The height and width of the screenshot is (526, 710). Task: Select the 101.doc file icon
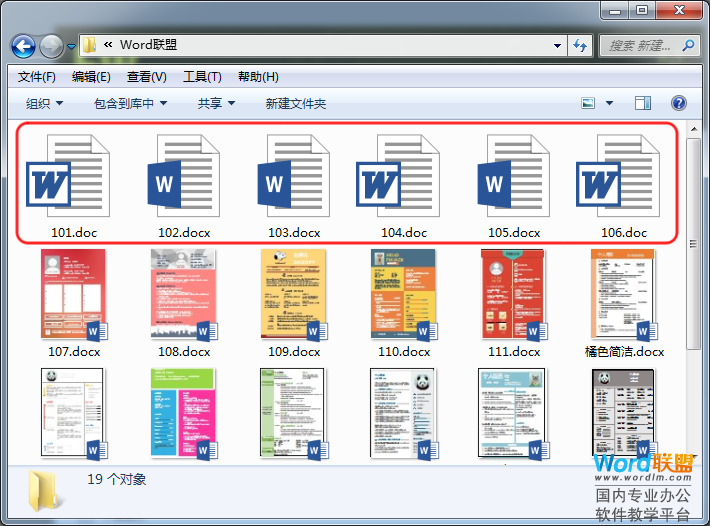pos(68,176)
